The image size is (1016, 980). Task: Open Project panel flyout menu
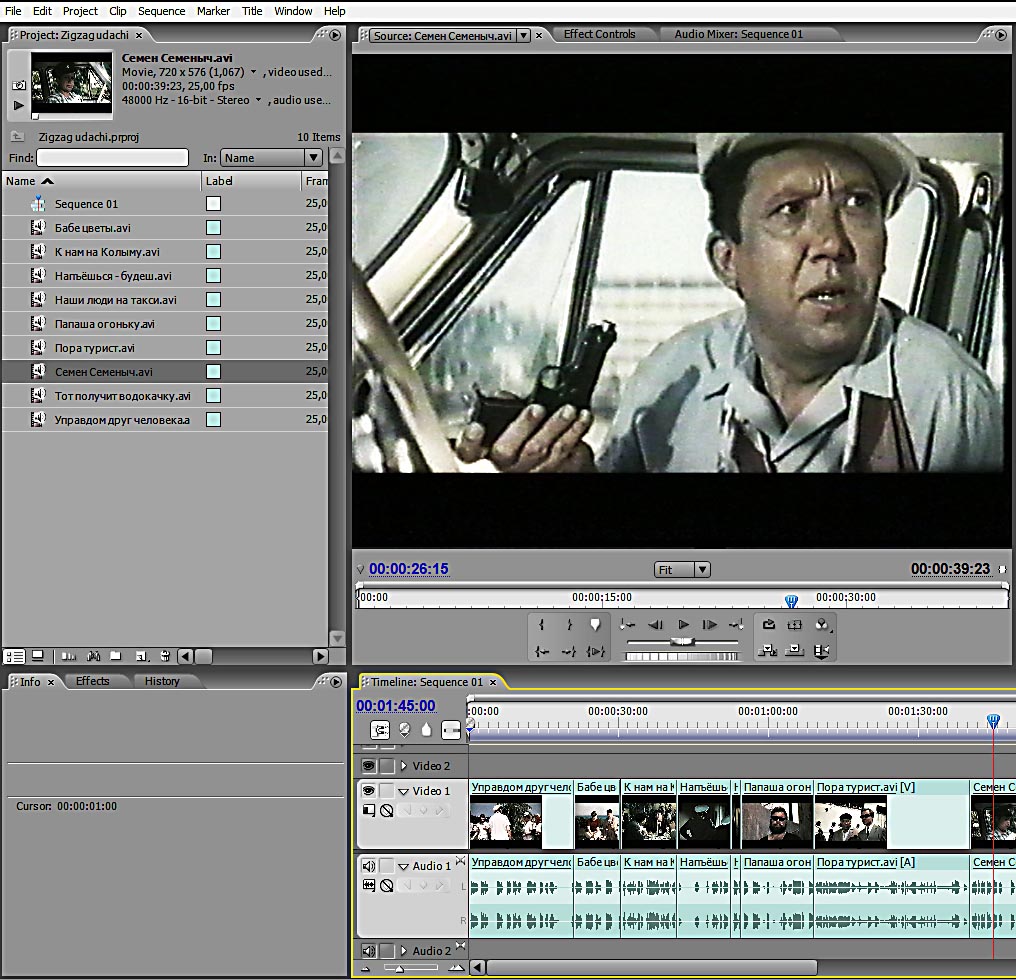(335, 35)
